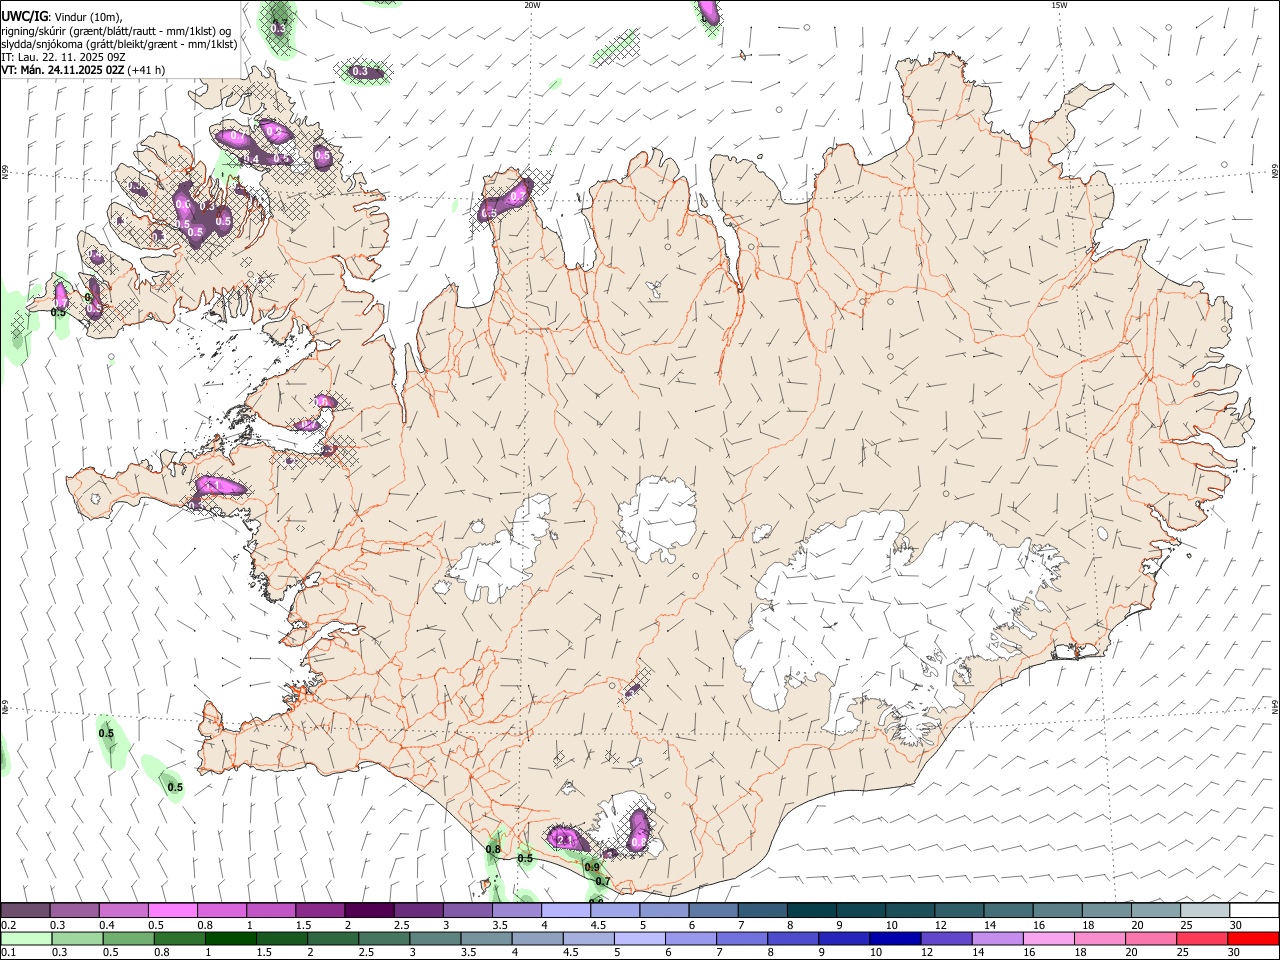
Task: Click the rain legend swatch between 2 and 2.5
Action: coord(333,938)
